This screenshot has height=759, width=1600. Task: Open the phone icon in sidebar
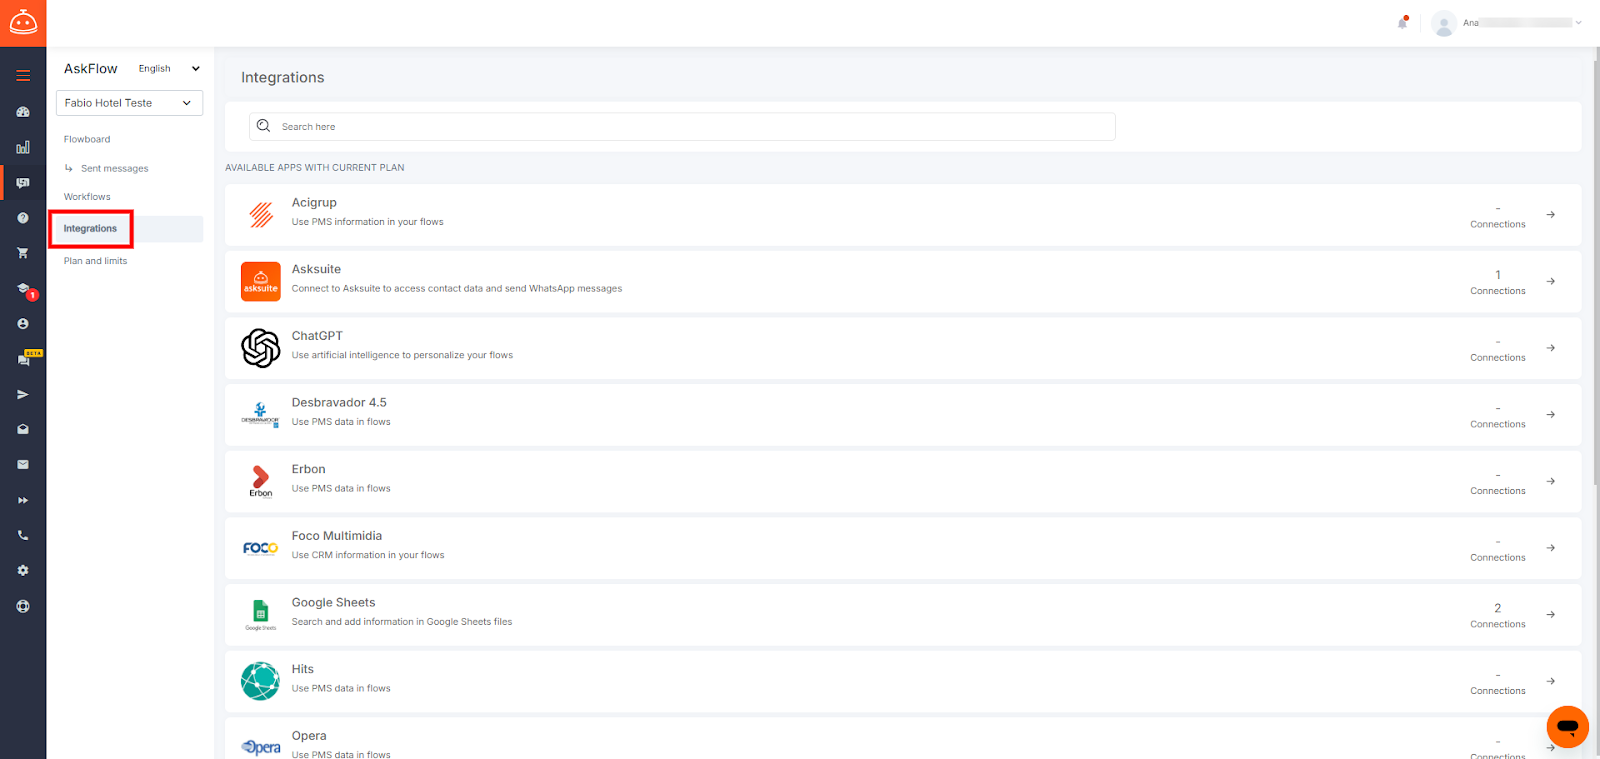(23, 535)
